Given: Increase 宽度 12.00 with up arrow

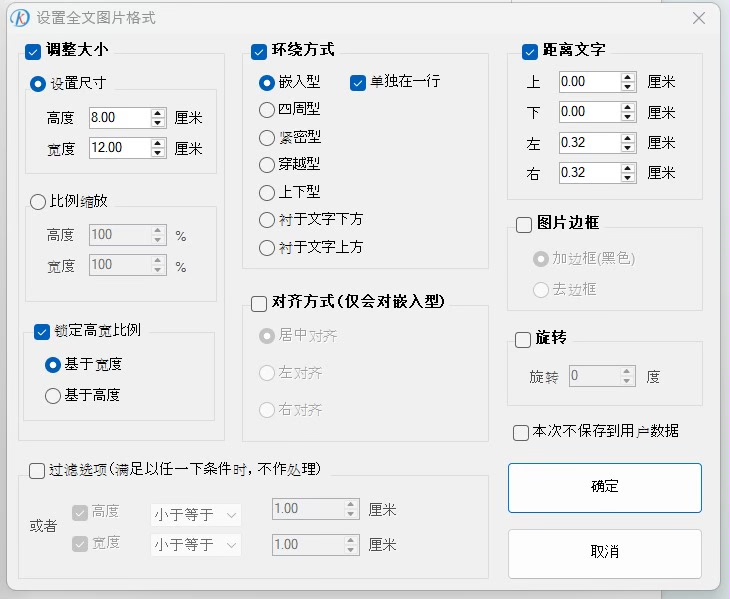Looking at the screenshot, I should [158, 143].
